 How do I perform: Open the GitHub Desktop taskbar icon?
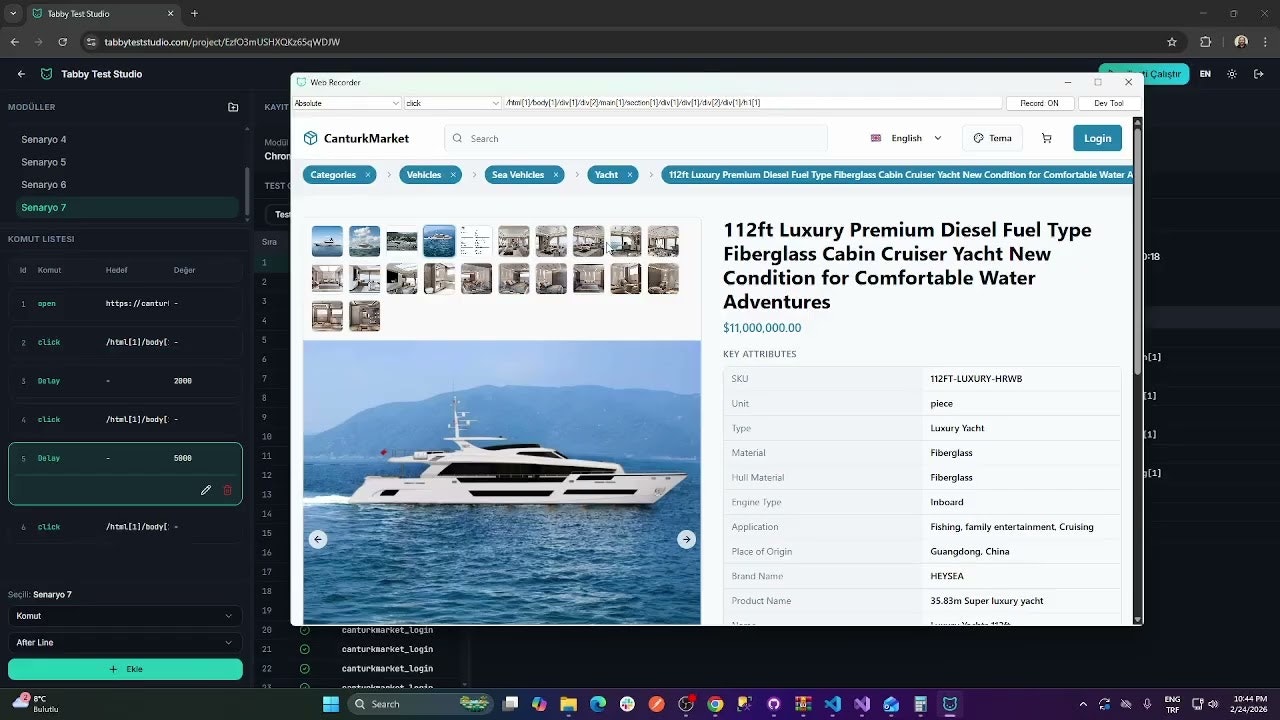coord(773,704)
